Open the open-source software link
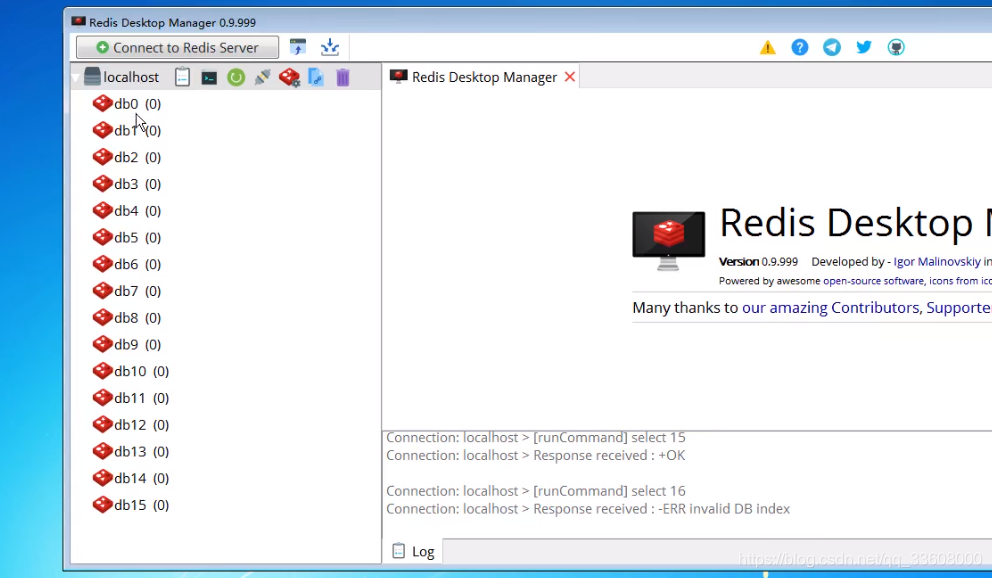This screenshot has height=578, width=992. tap(873, 281)
